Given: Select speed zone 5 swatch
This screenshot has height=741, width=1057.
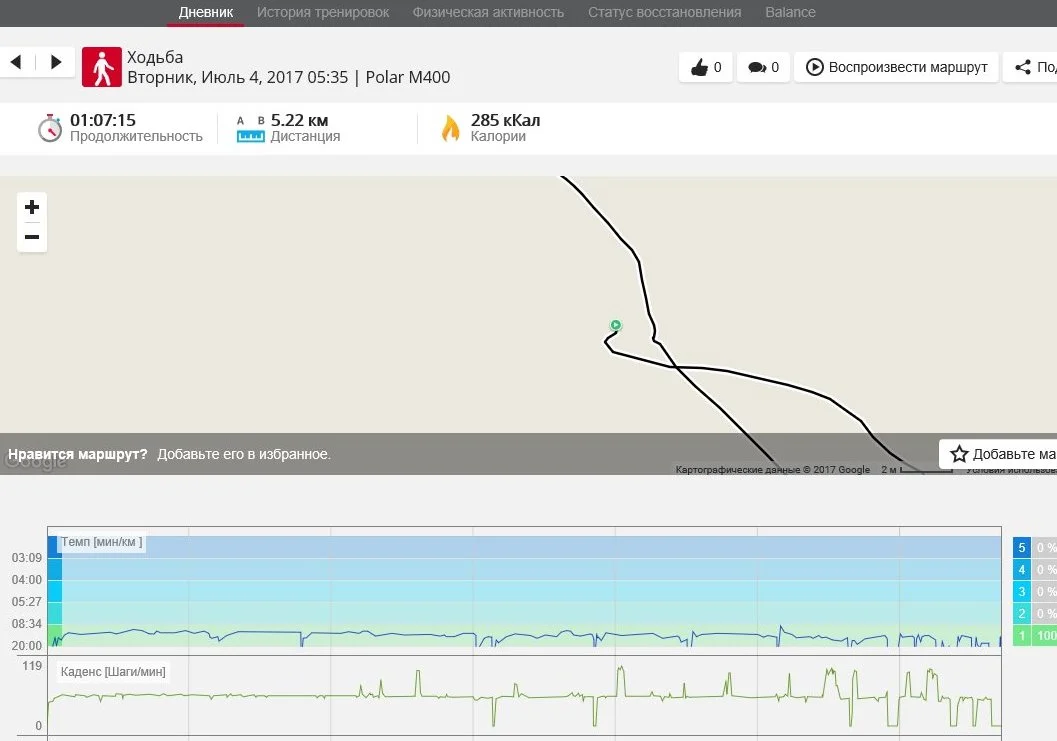Looking at the screenshot, I should (1021, 547).
